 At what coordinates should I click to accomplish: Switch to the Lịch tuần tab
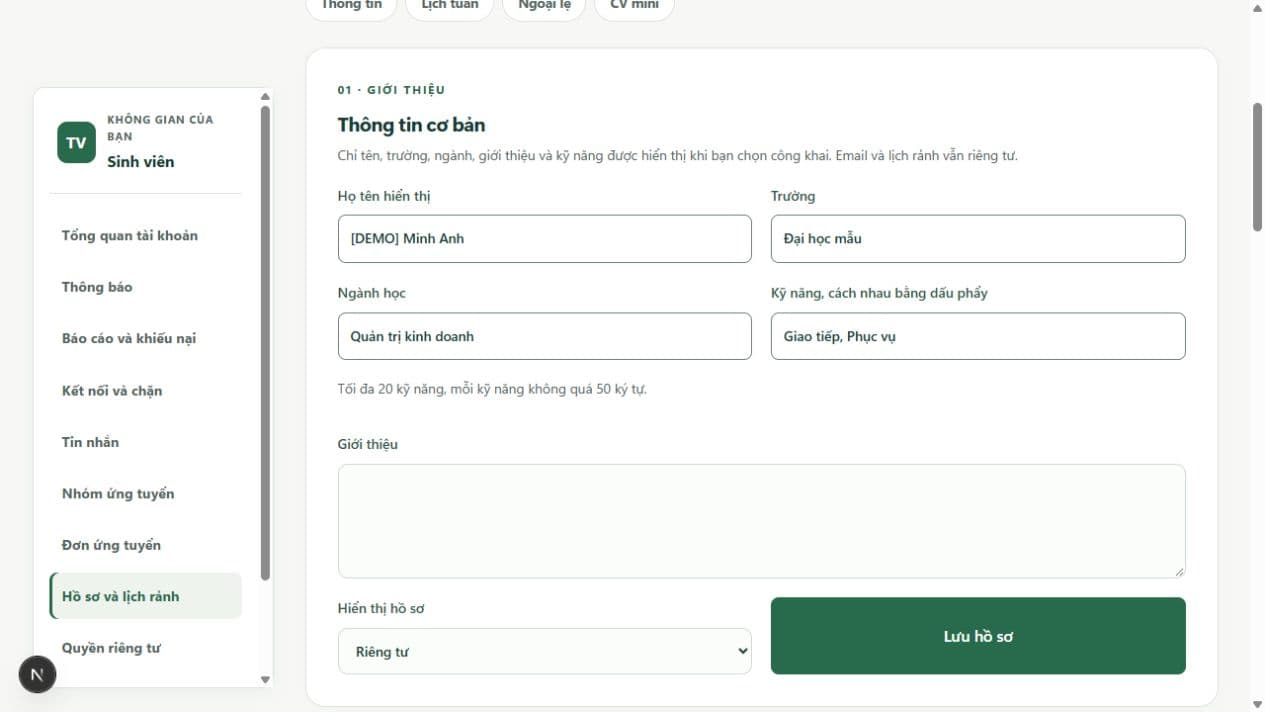[x=450, y=6]
